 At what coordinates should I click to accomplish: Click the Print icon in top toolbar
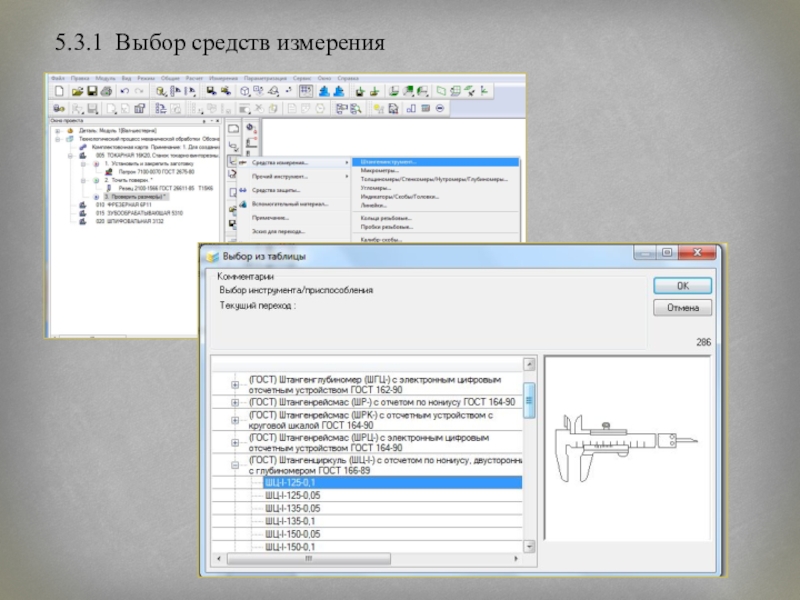(105, 91)
